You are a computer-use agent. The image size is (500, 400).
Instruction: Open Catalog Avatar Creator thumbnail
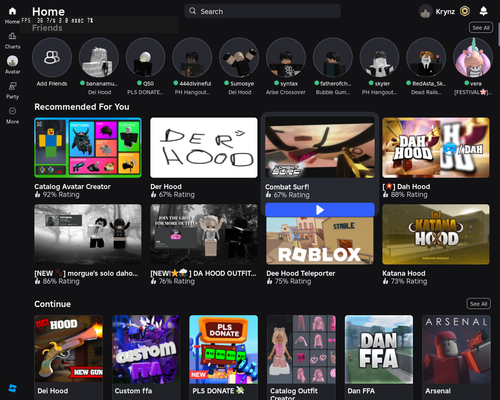(x=88, y=147)
